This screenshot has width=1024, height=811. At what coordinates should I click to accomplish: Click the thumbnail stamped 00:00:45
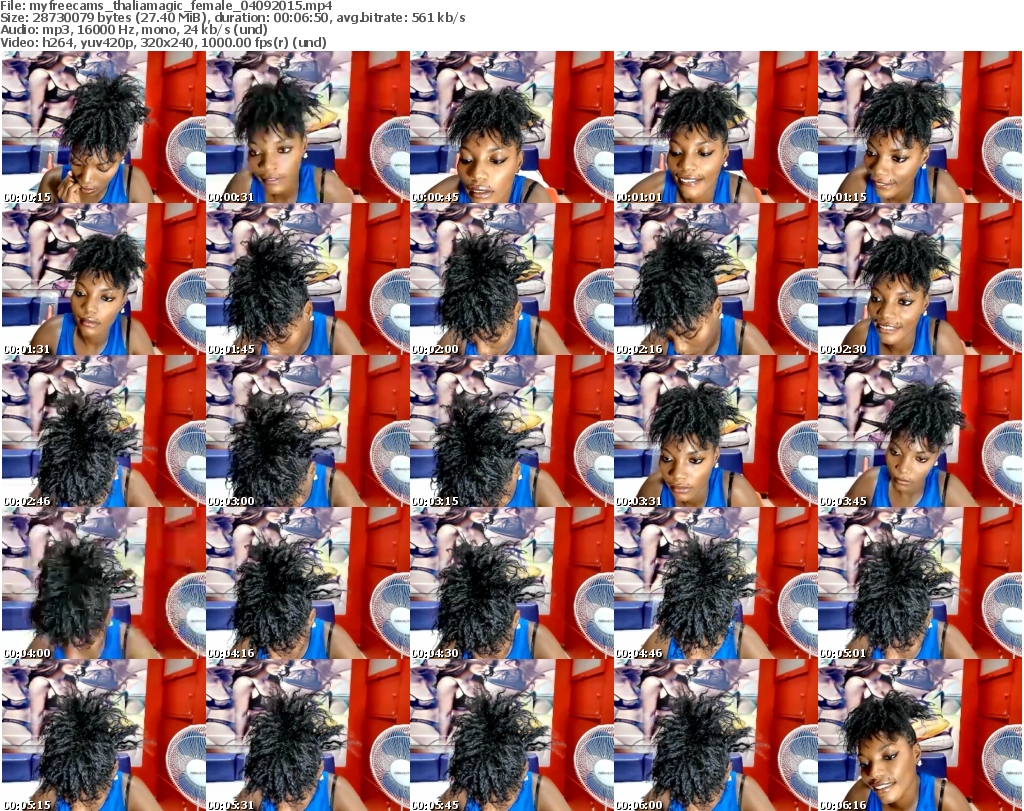click(512, 127)
